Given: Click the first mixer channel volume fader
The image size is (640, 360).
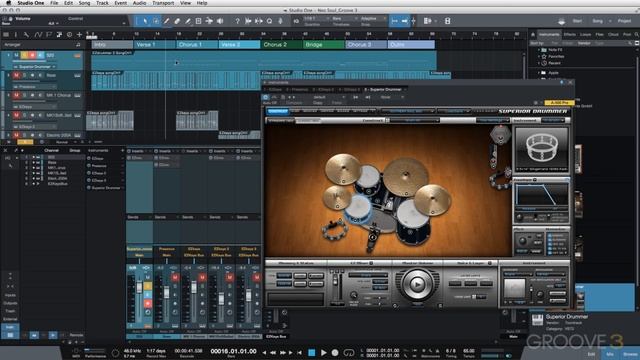Looking at the screenshot, I should point(139,287).
